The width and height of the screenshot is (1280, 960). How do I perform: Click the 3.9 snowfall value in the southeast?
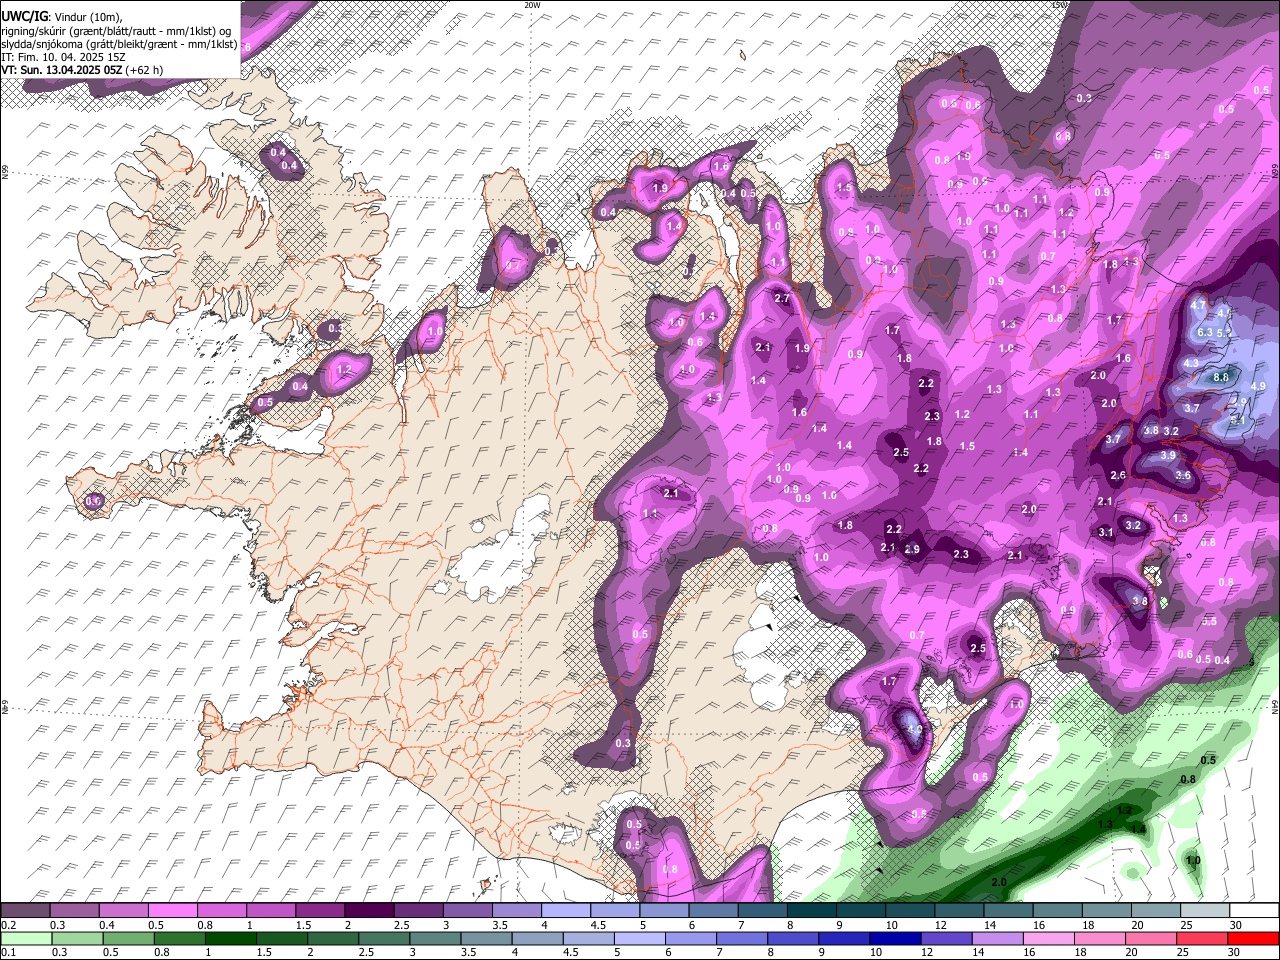tap(1168, 455)
